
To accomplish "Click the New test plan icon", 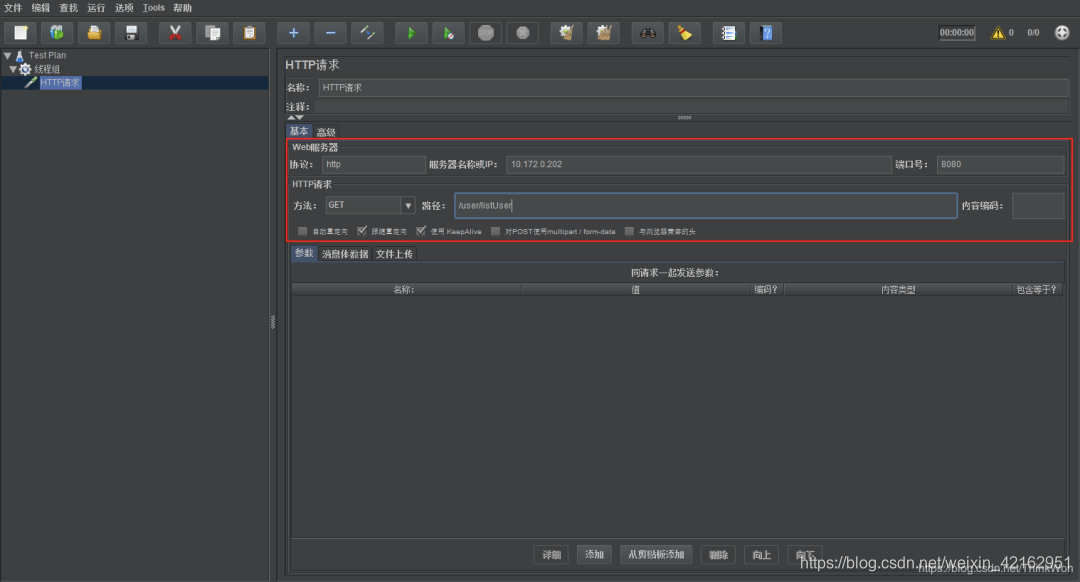I will point(21,32).
